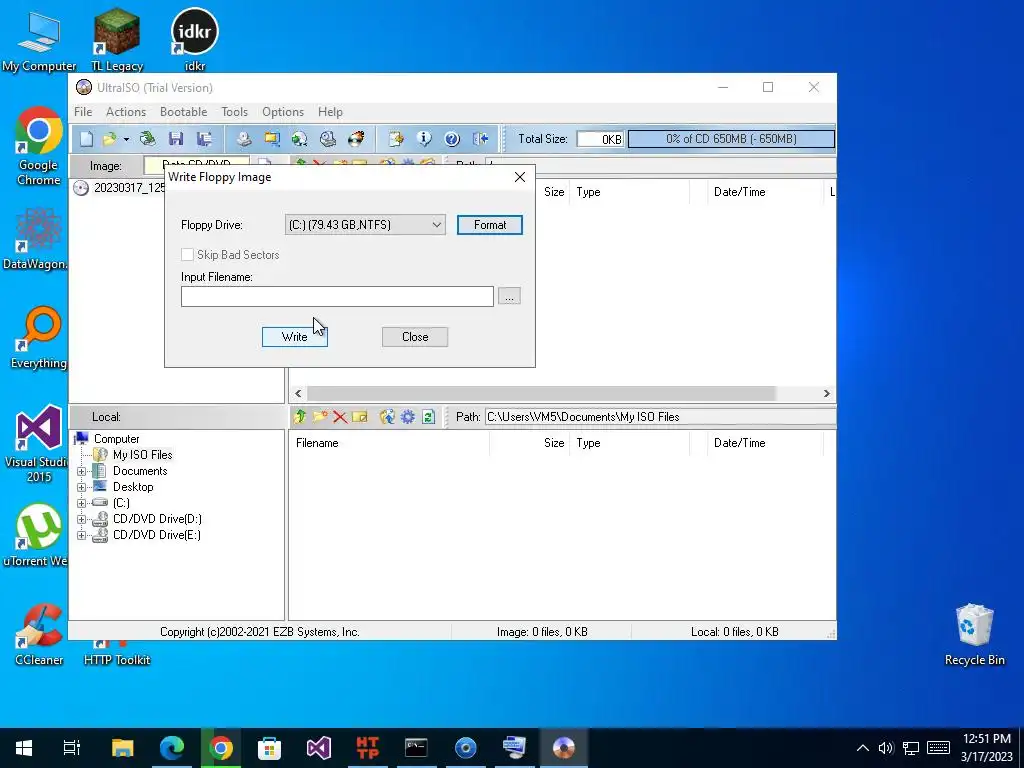Click the question-mark Help icon
The width and height of the screenshot is (1024, 768).
[x=452, y=138]
